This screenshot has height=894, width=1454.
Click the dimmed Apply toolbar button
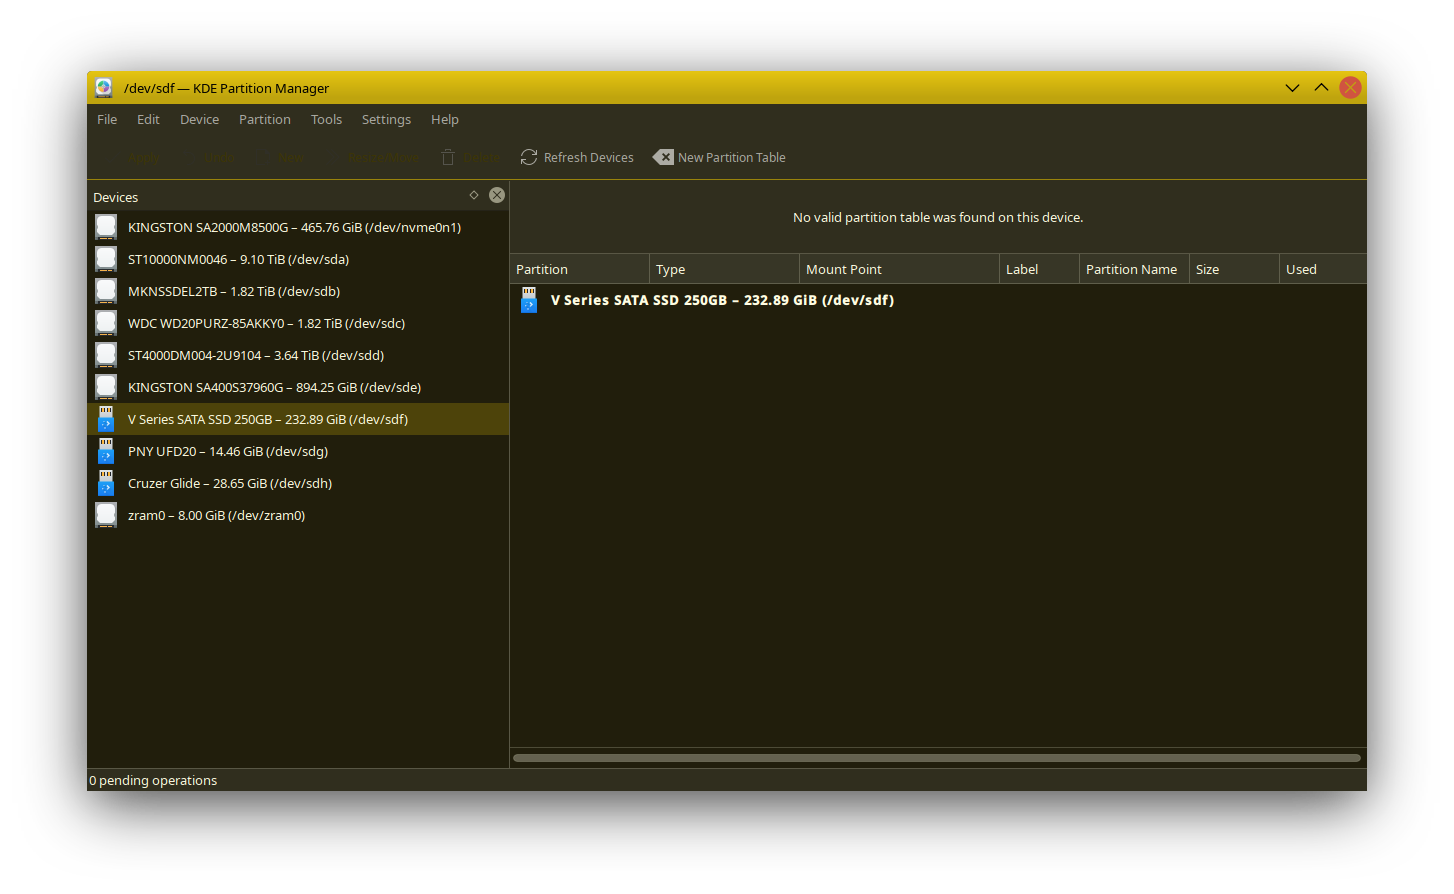(x=133, y=157)
